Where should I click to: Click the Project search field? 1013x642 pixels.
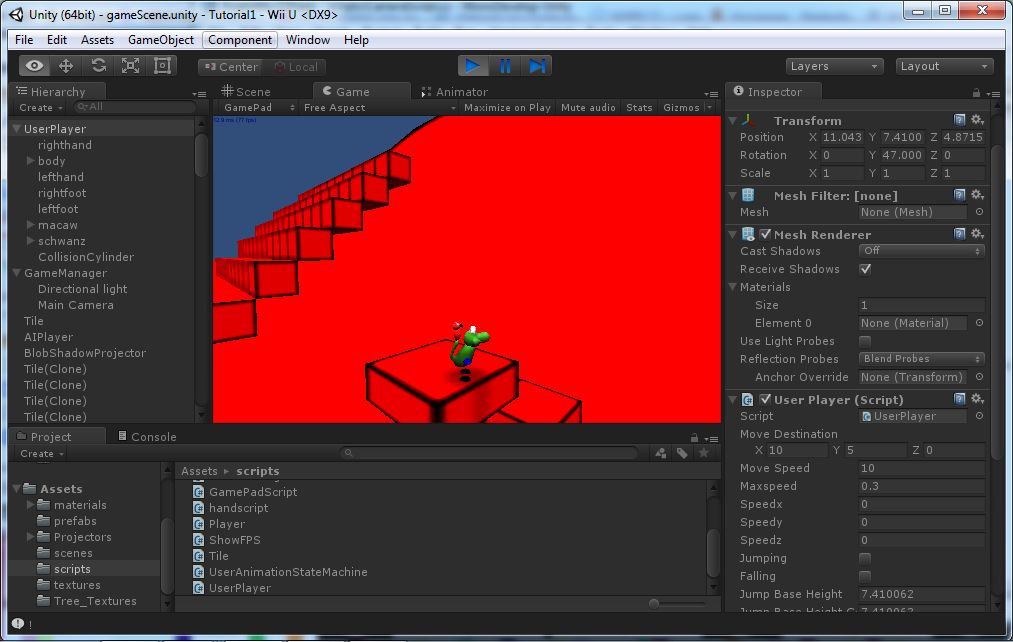pos(489,453)
